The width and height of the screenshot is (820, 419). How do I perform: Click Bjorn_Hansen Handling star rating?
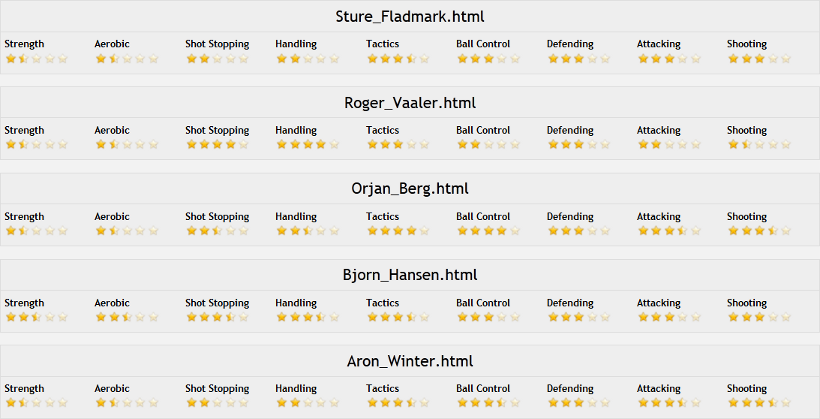tap(308, 317)
